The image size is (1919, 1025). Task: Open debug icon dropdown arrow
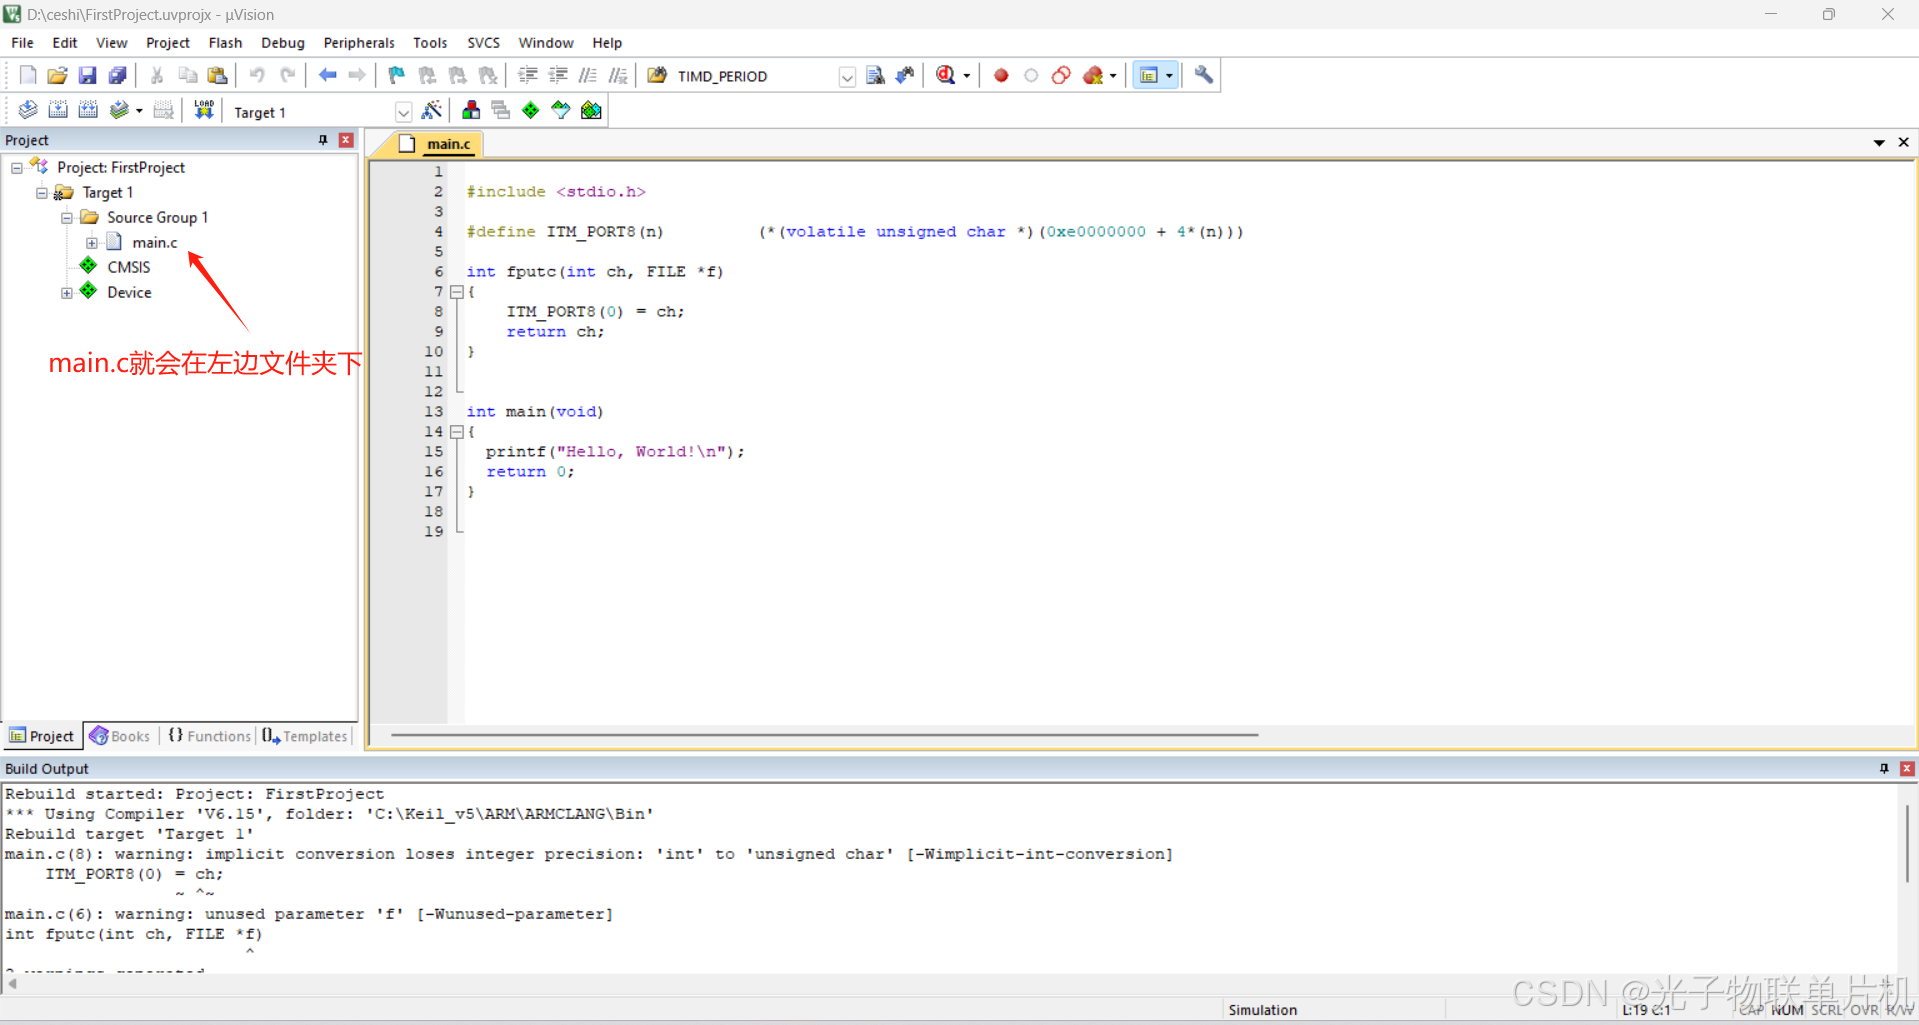pyautogui.click(x=966, y=76)
